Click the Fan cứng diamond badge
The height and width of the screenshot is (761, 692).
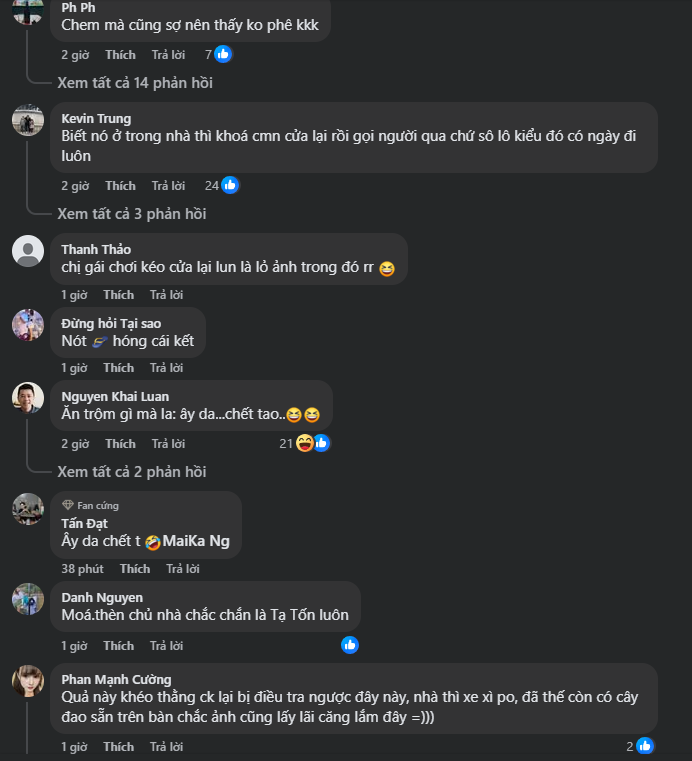click(68, 505)
